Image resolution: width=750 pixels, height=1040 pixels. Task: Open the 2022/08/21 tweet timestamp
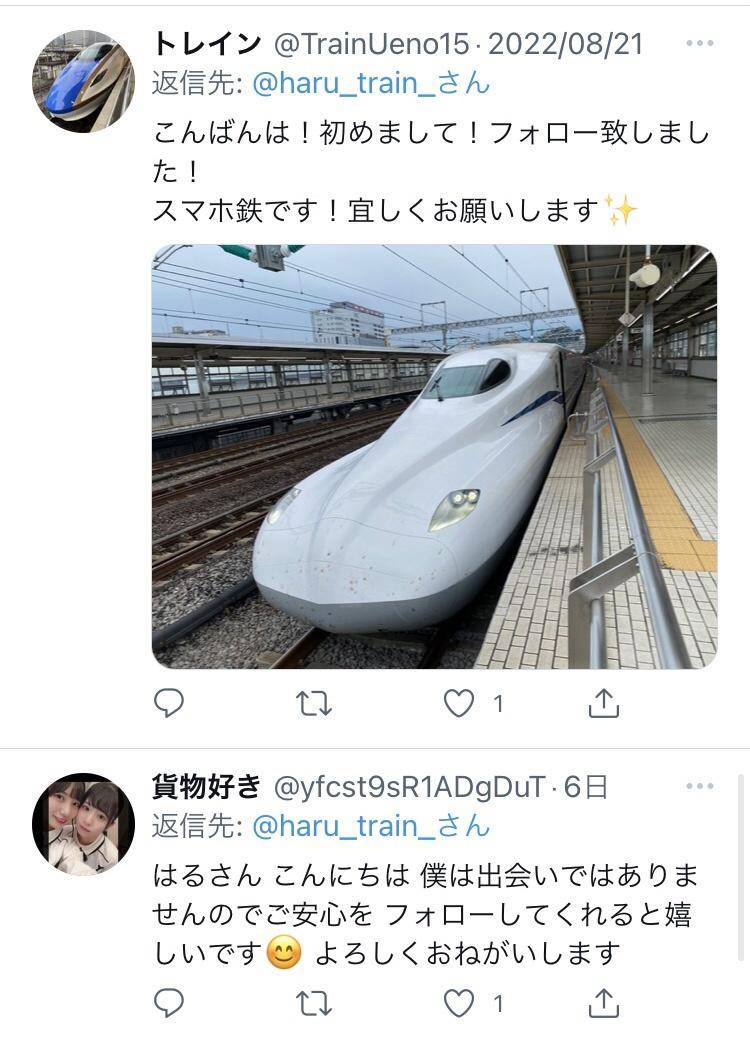tap(566, 44)
